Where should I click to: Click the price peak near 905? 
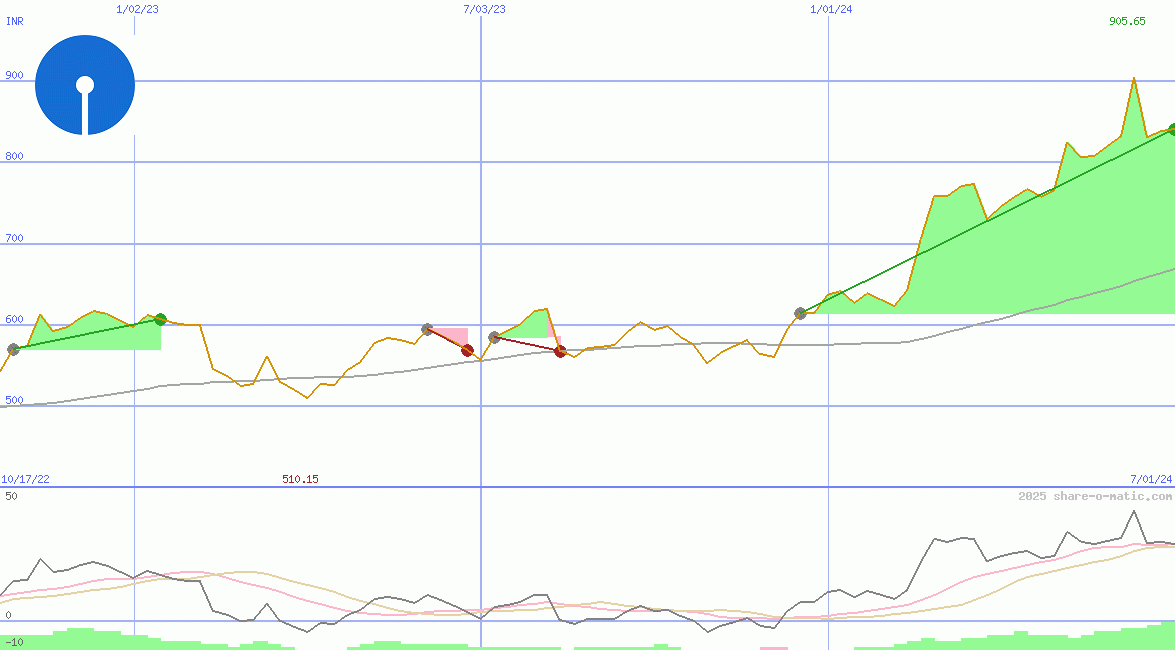[1133, 78]
